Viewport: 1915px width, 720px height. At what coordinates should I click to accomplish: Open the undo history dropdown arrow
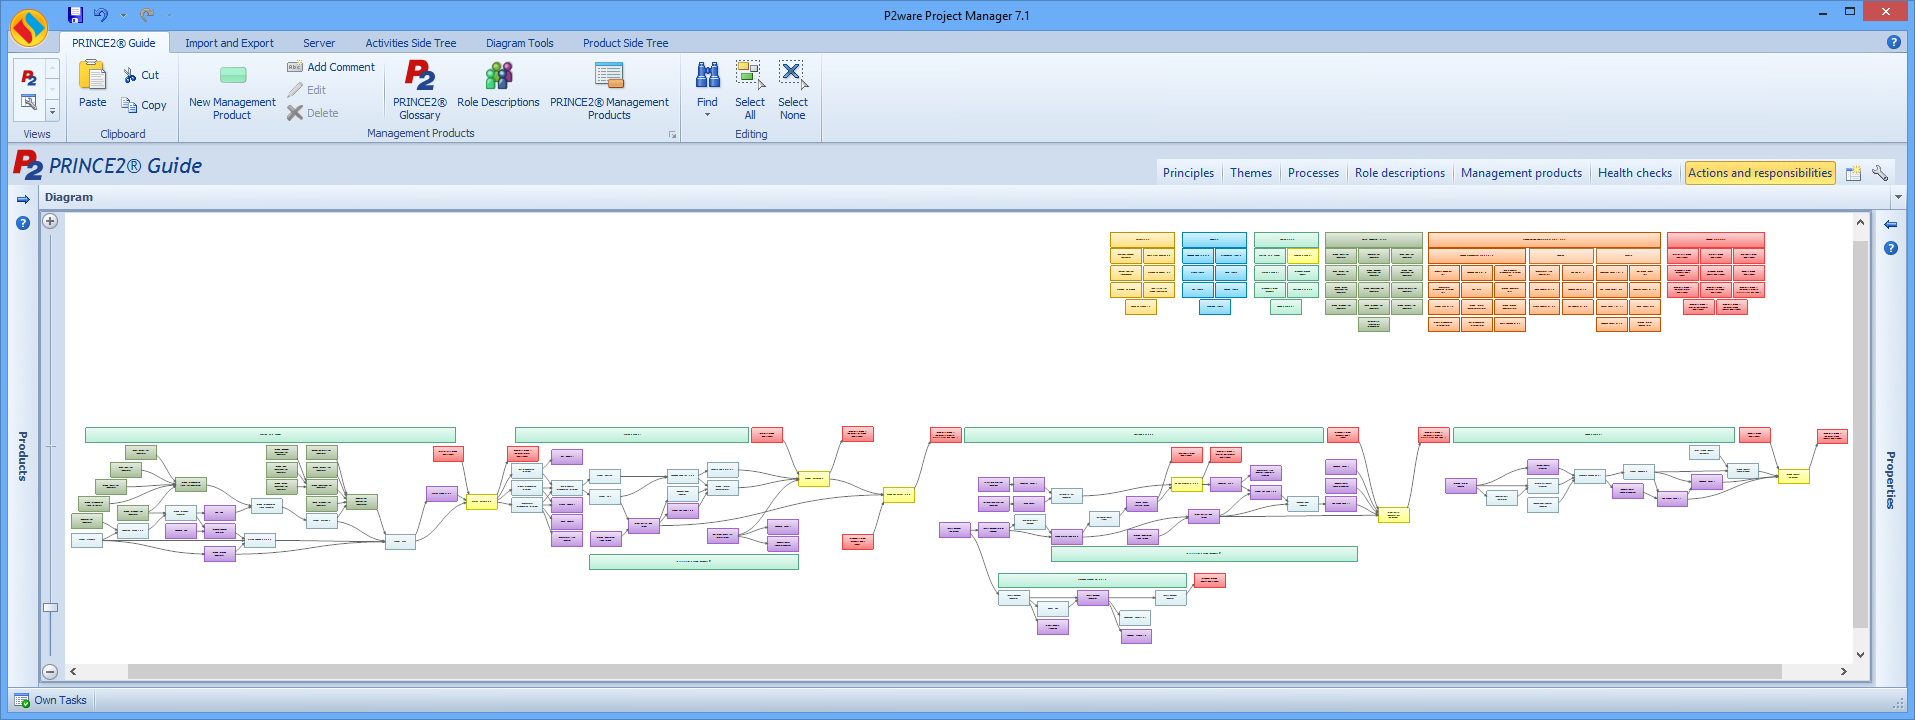click(123, 15)
